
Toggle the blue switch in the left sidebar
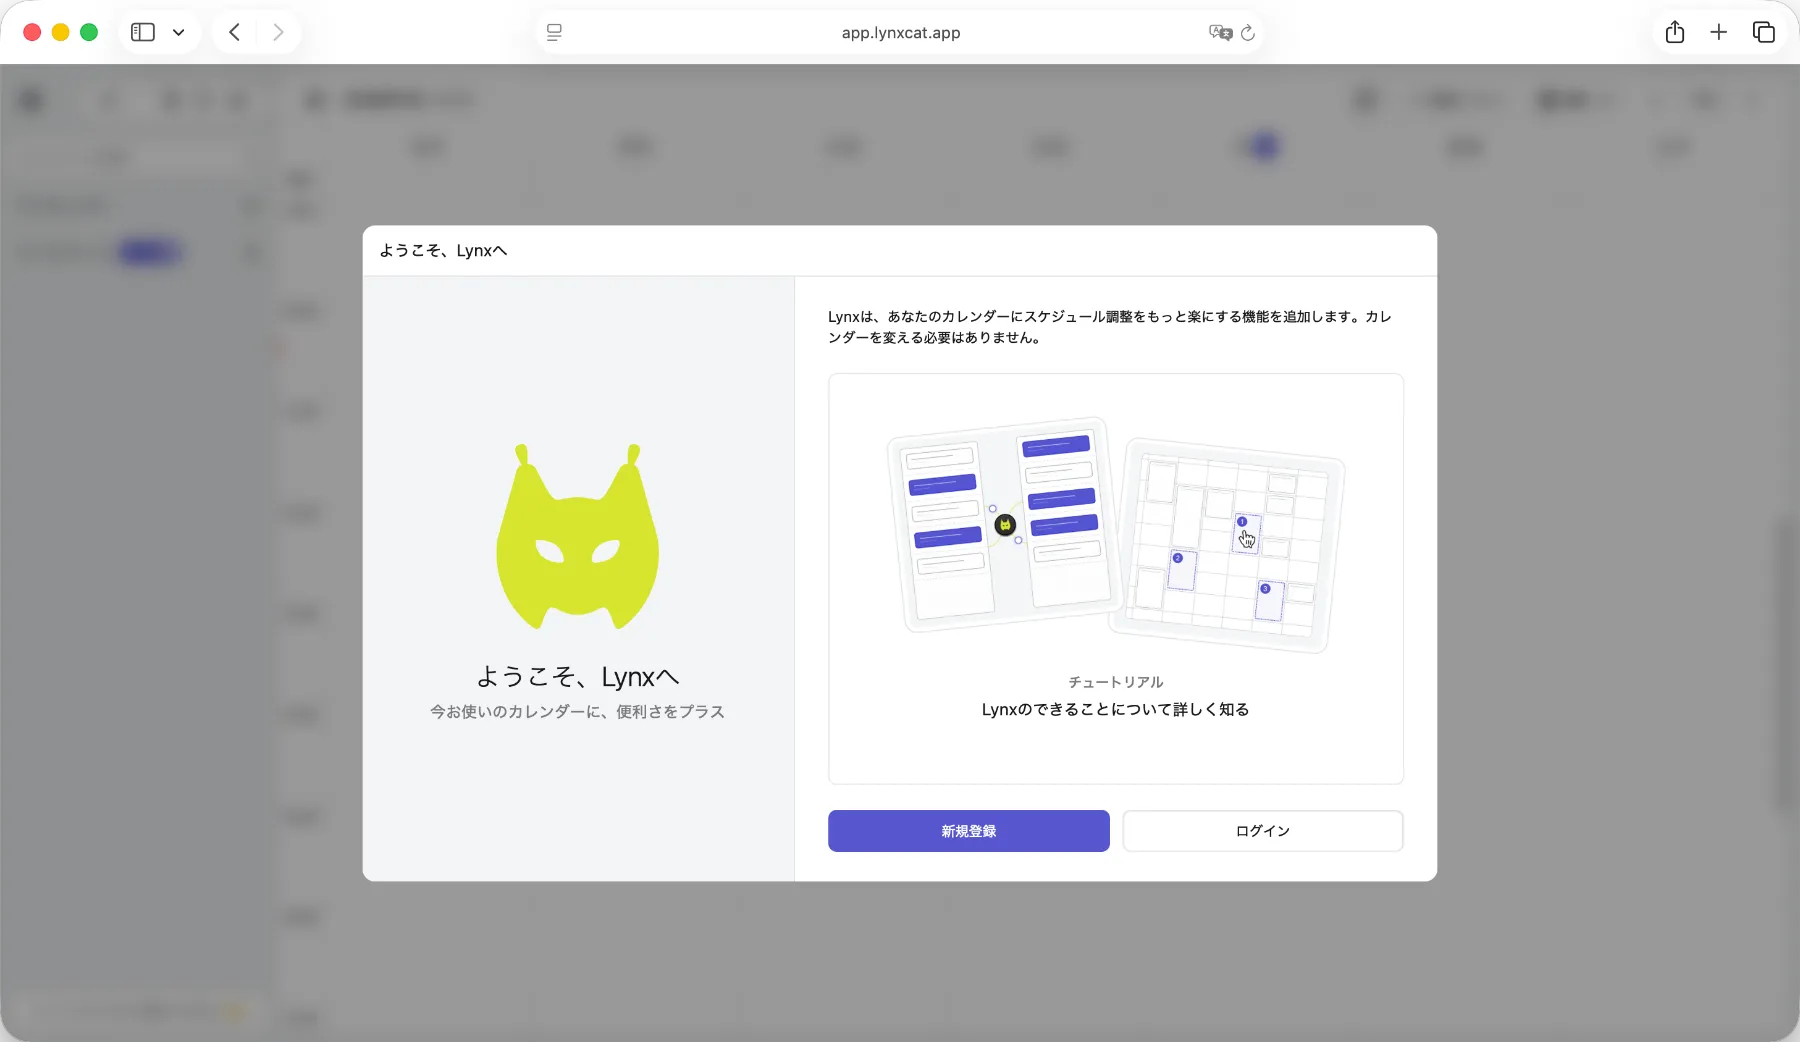150,252
